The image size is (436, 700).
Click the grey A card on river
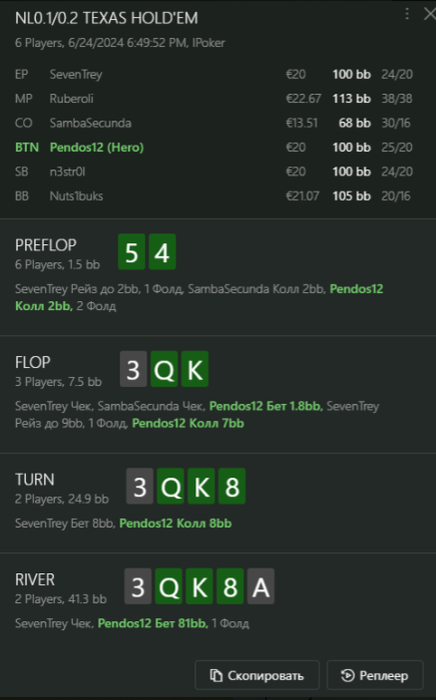261,586
